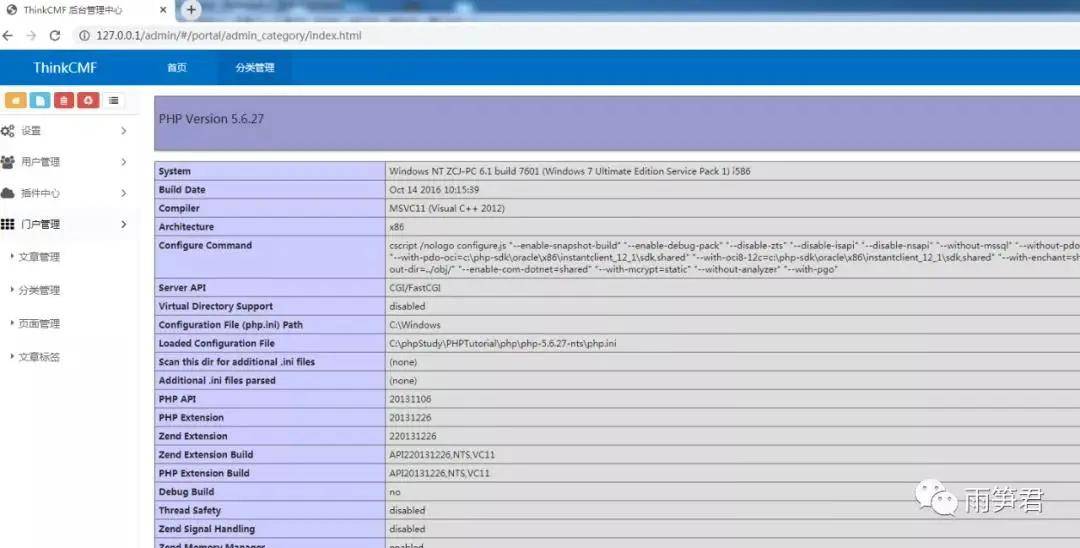Click the red recycle shortcut button
The image size is (1080, 548).
[x=89, y=100]
